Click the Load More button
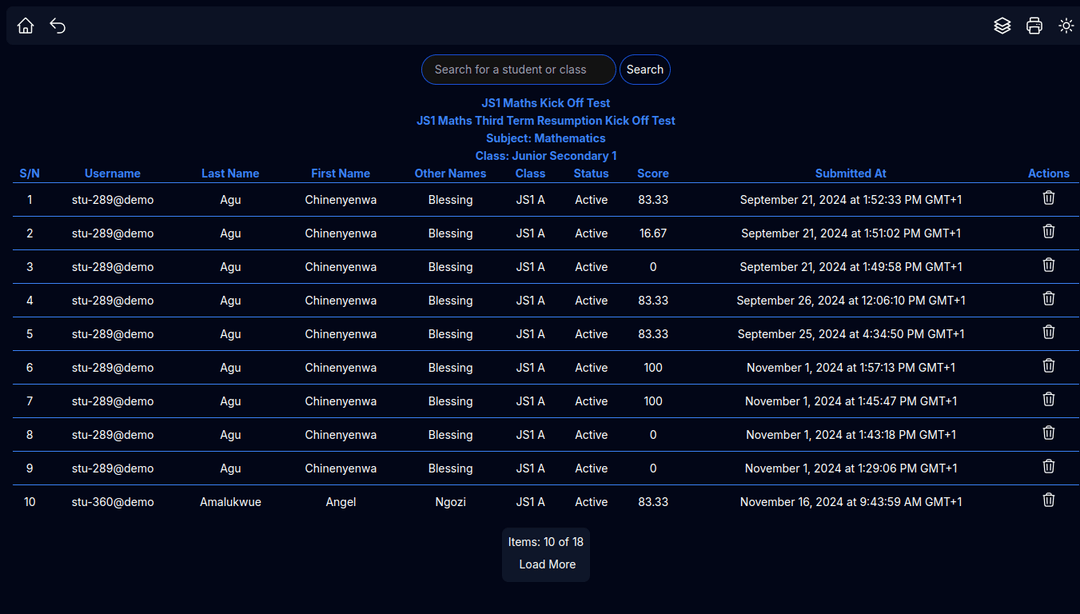The height and width of the screenshot is (614, 1080). tap(547, 565)
